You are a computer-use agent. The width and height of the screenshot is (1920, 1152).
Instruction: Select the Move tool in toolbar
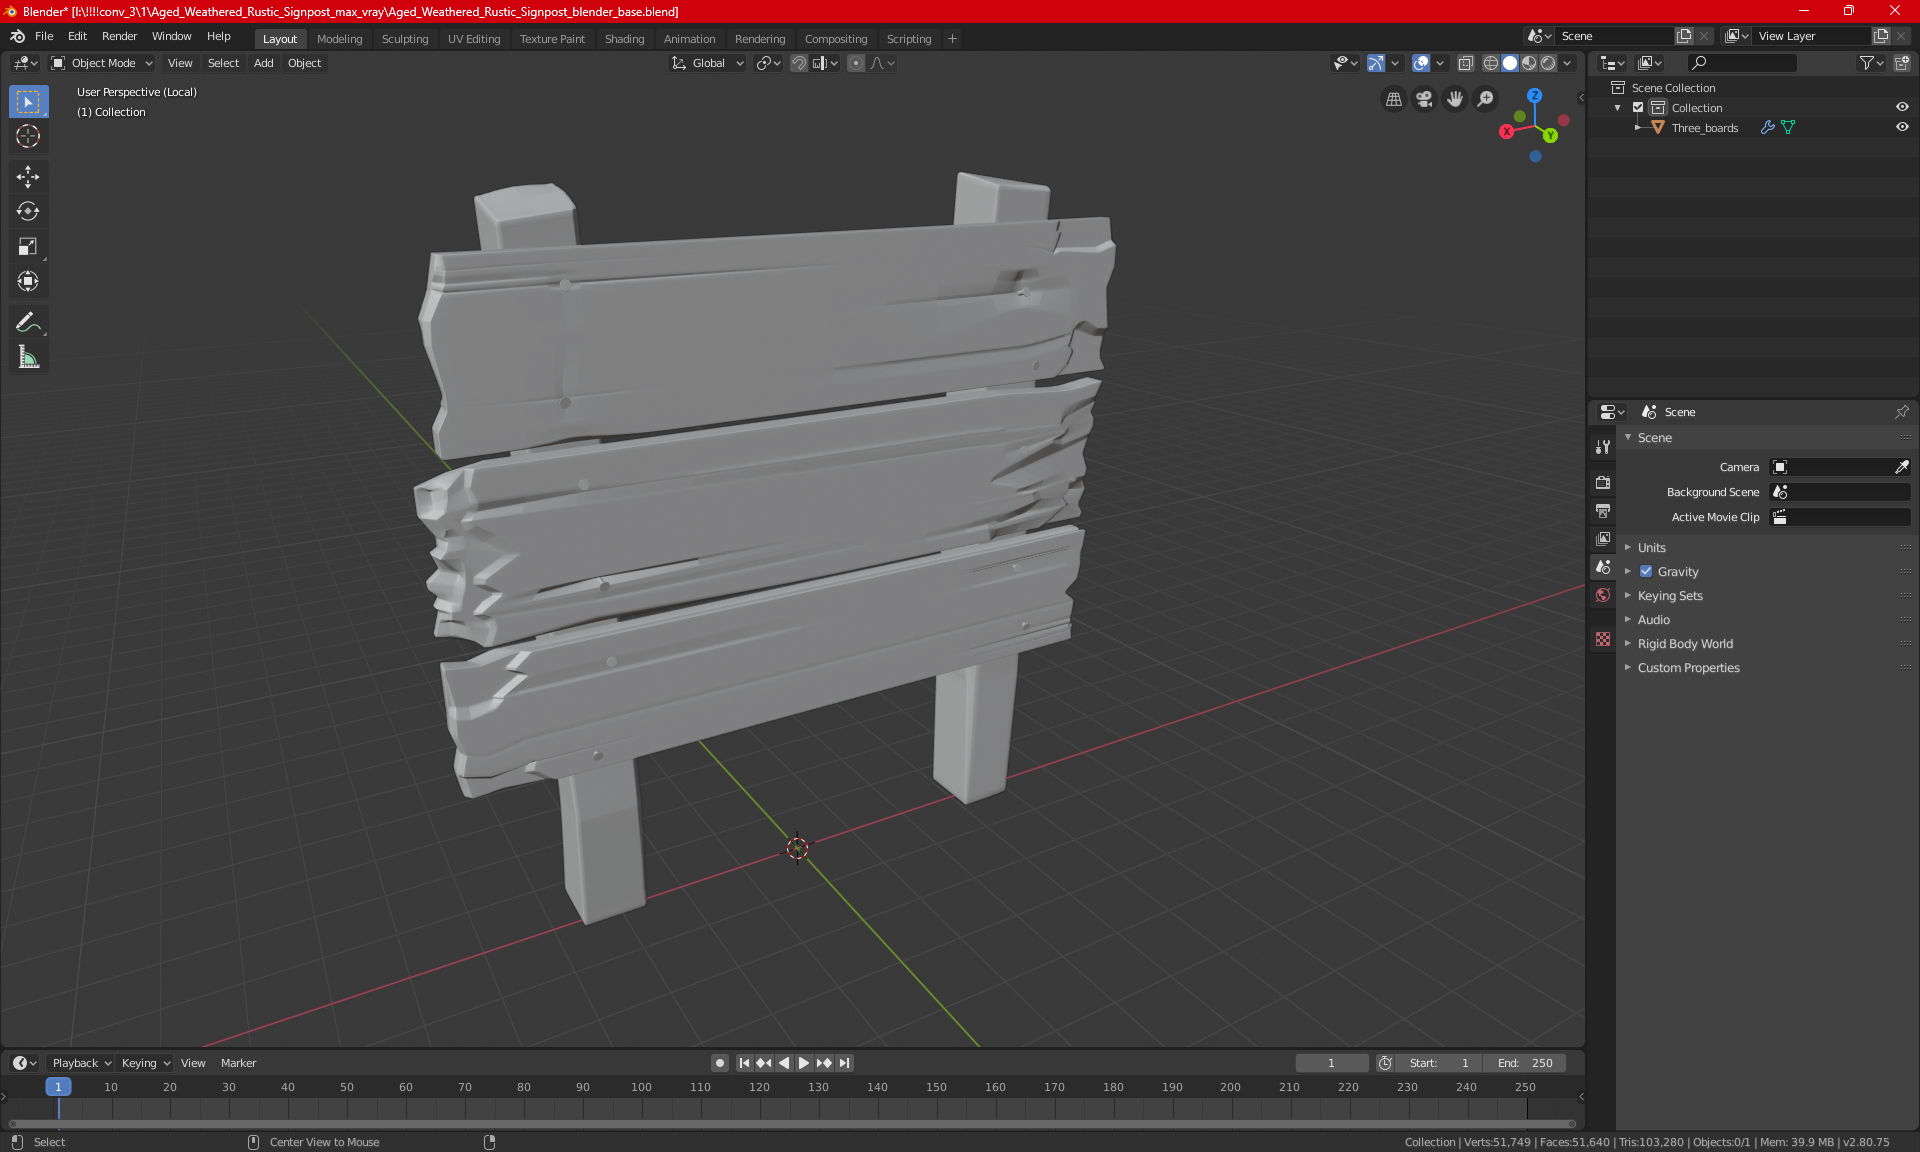[x=27, y=174]
